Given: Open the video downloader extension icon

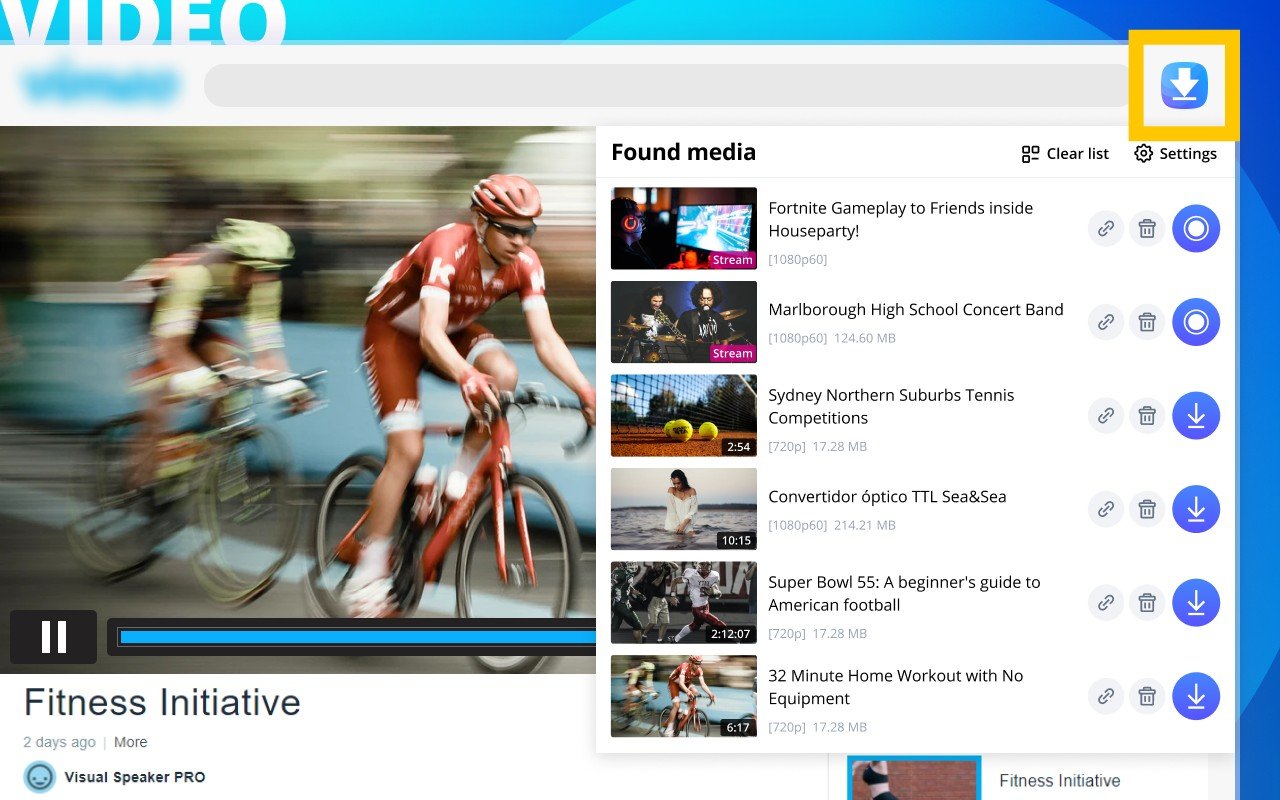Looking at the screenshot, I should point(1184,86).
